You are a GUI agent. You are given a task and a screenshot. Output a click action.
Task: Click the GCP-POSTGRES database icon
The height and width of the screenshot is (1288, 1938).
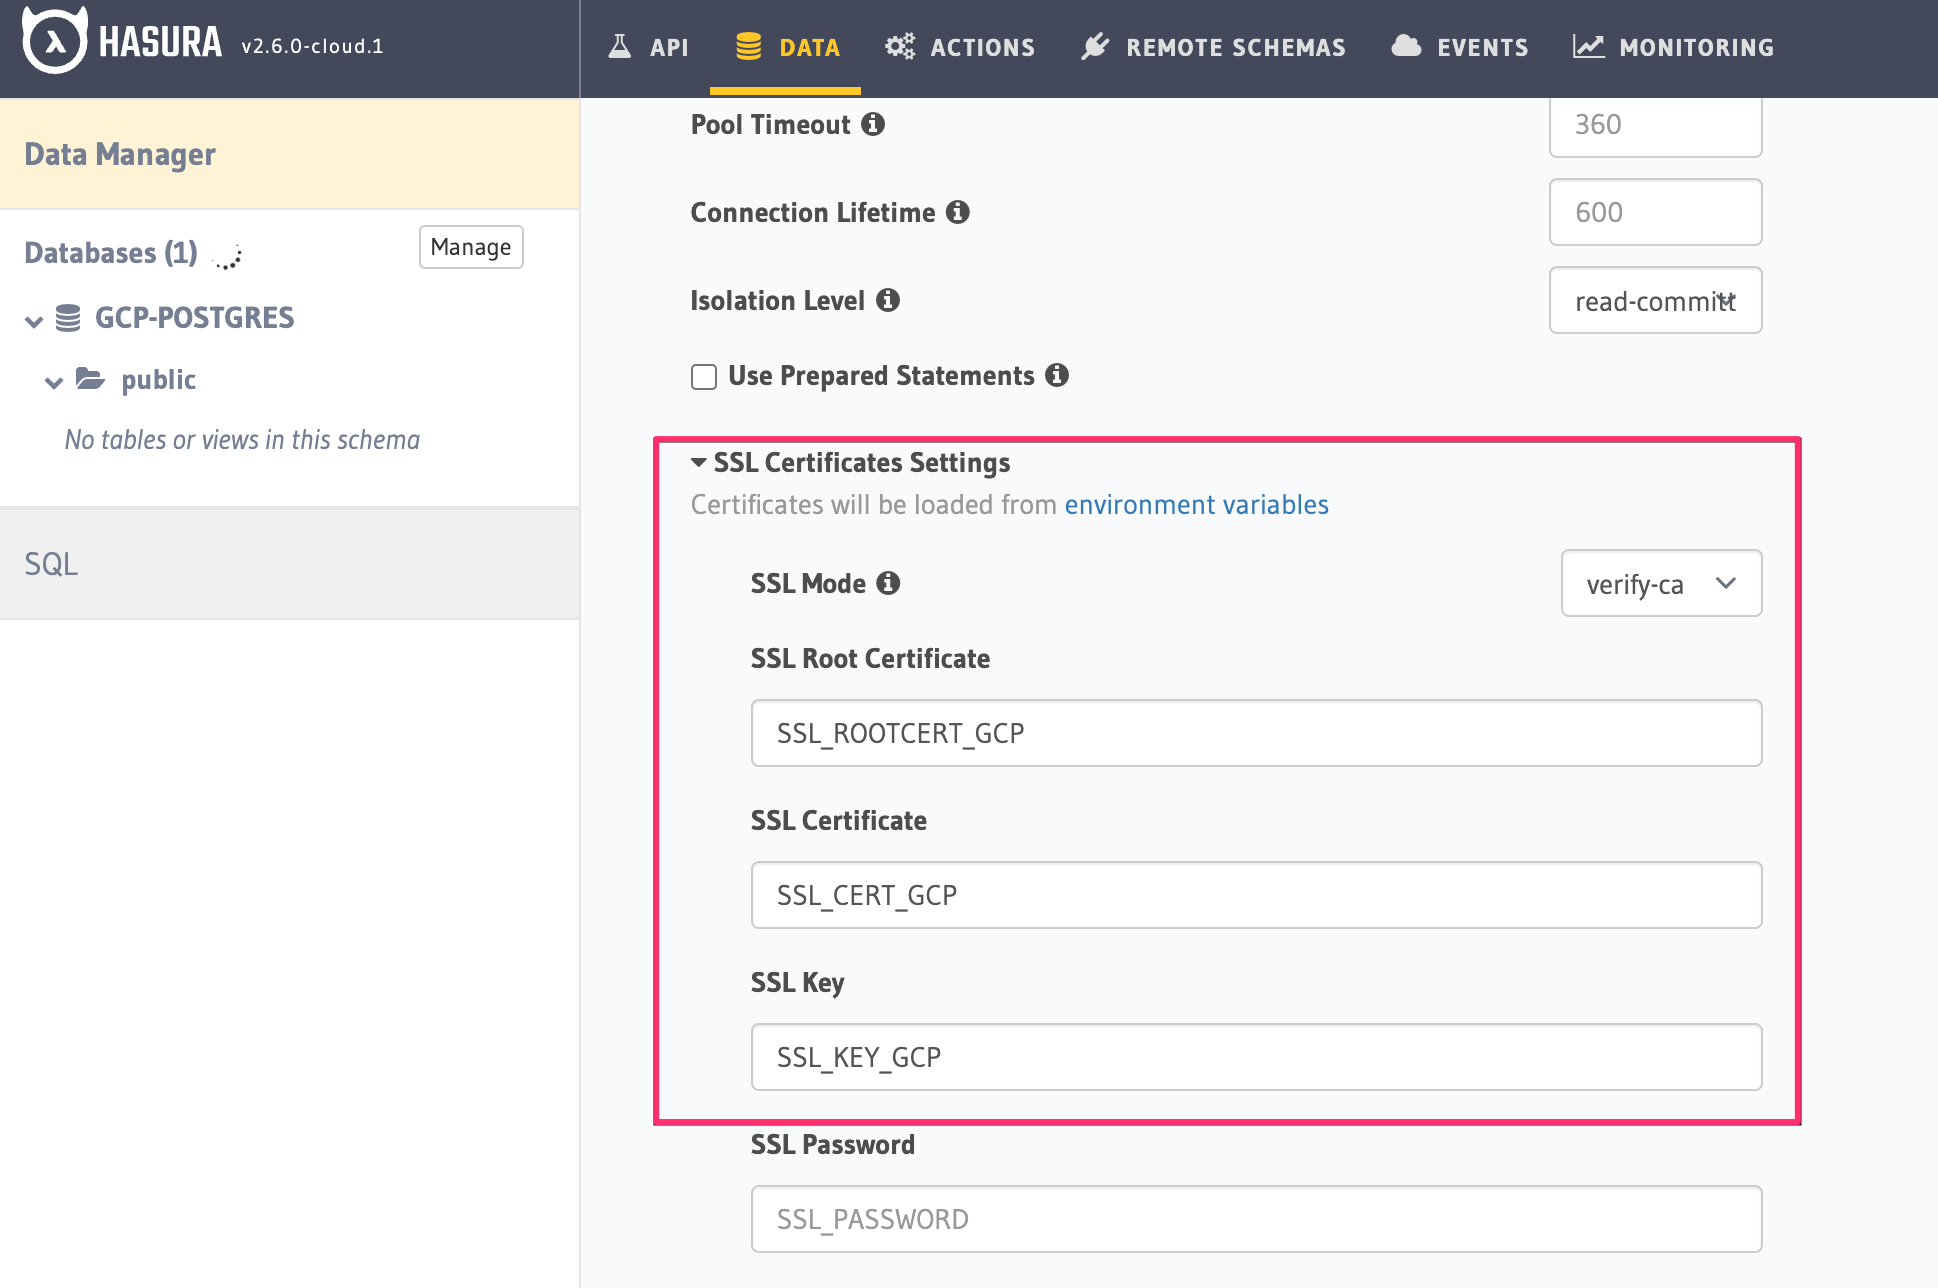pos(67,318)
